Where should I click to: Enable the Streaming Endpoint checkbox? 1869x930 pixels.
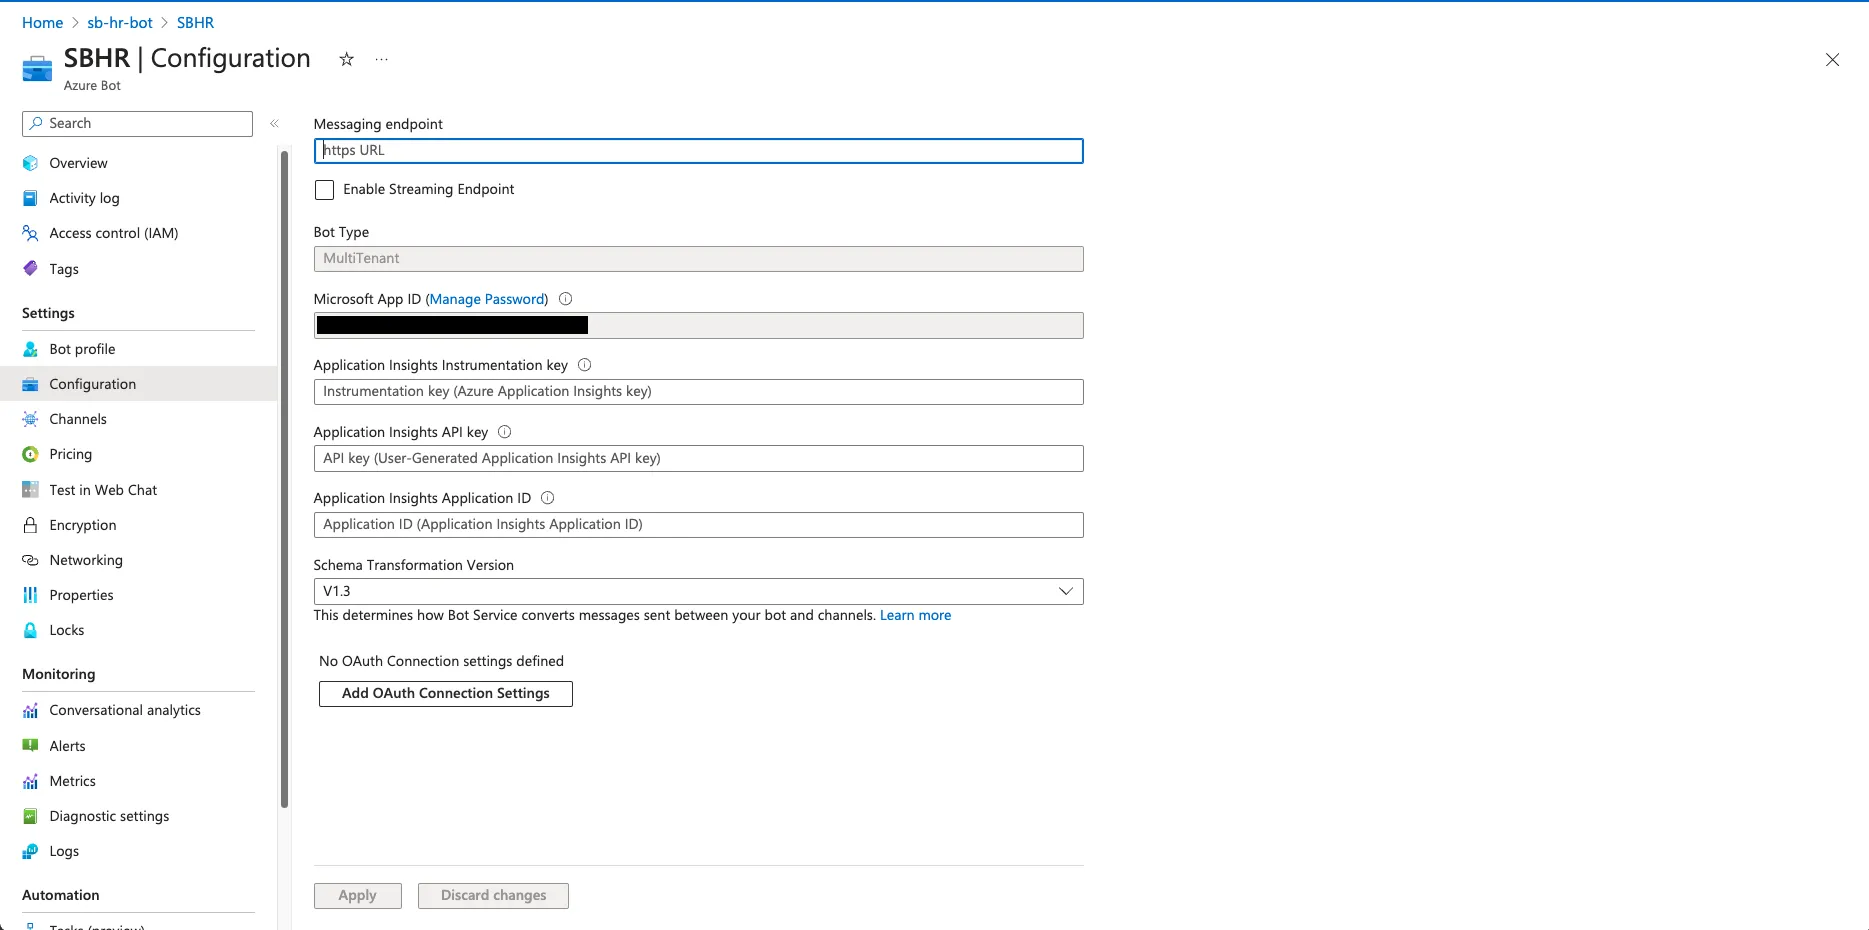click(x=325, y=190)
